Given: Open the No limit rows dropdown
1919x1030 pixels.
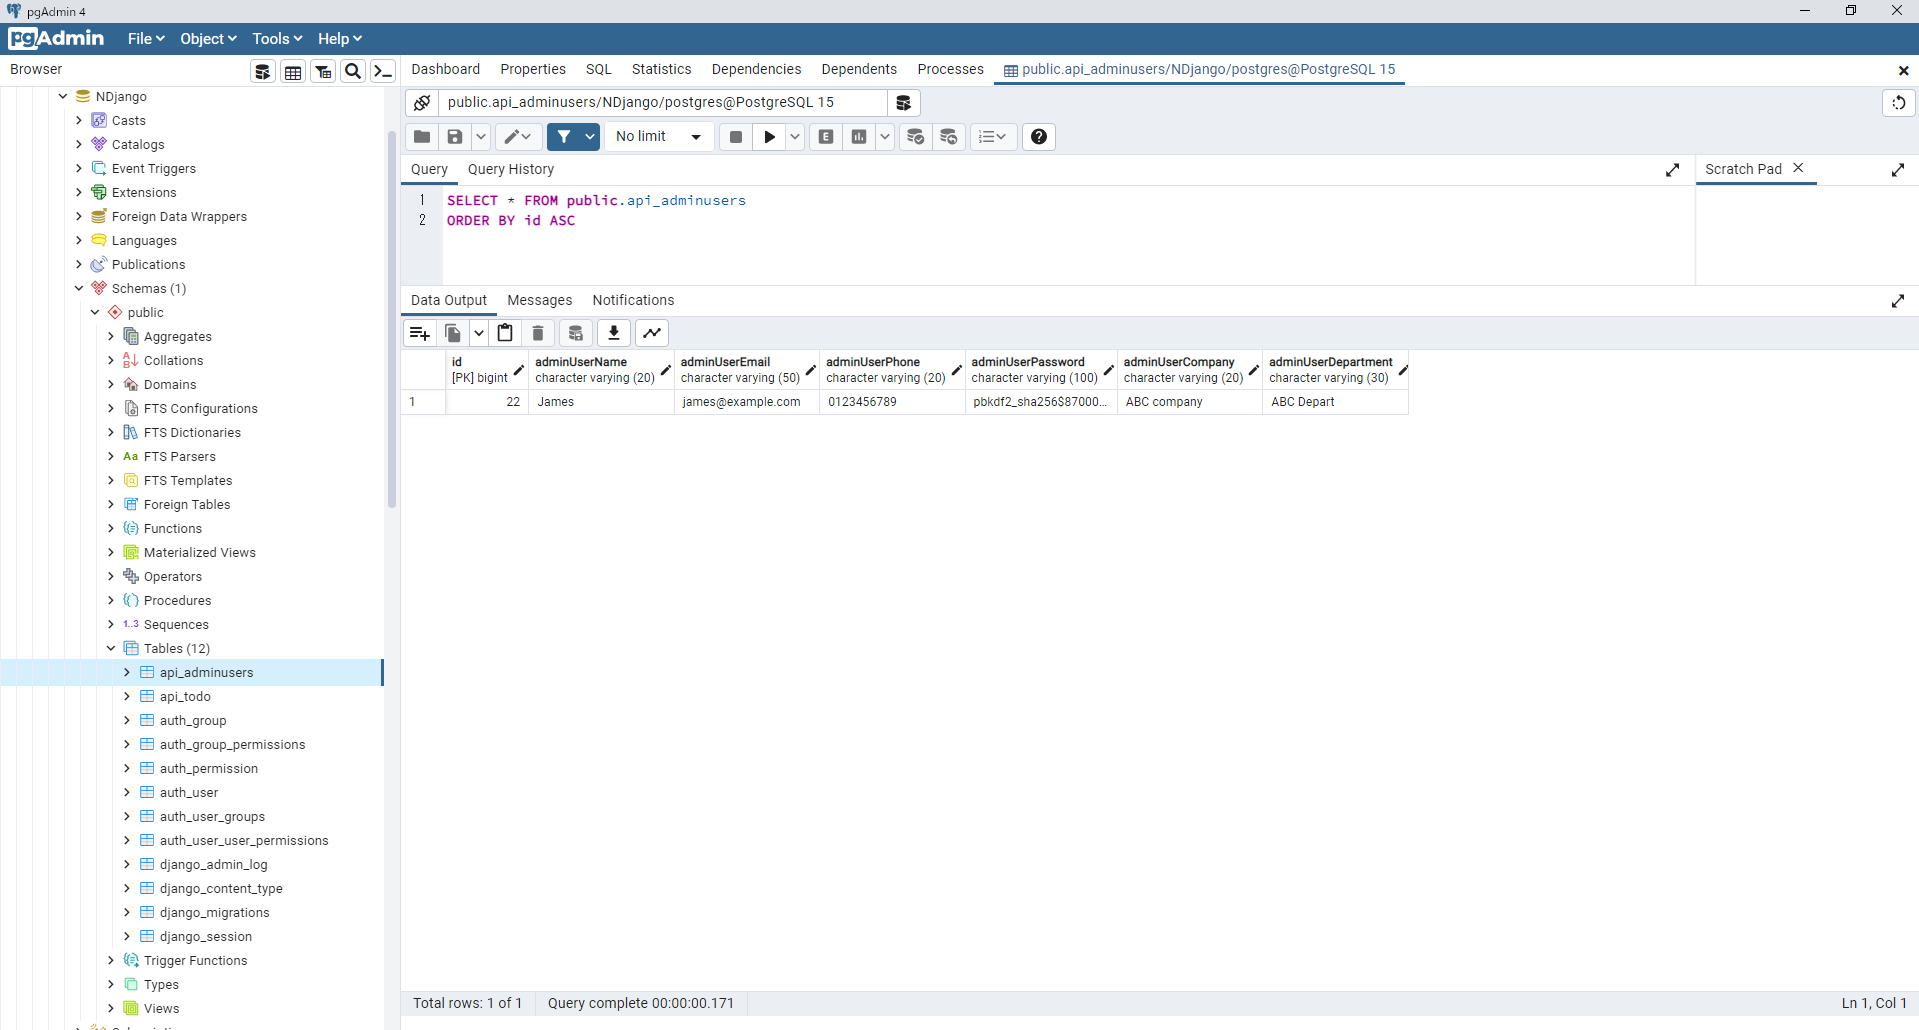Looking at the screenshot, I should click(659, 137).
